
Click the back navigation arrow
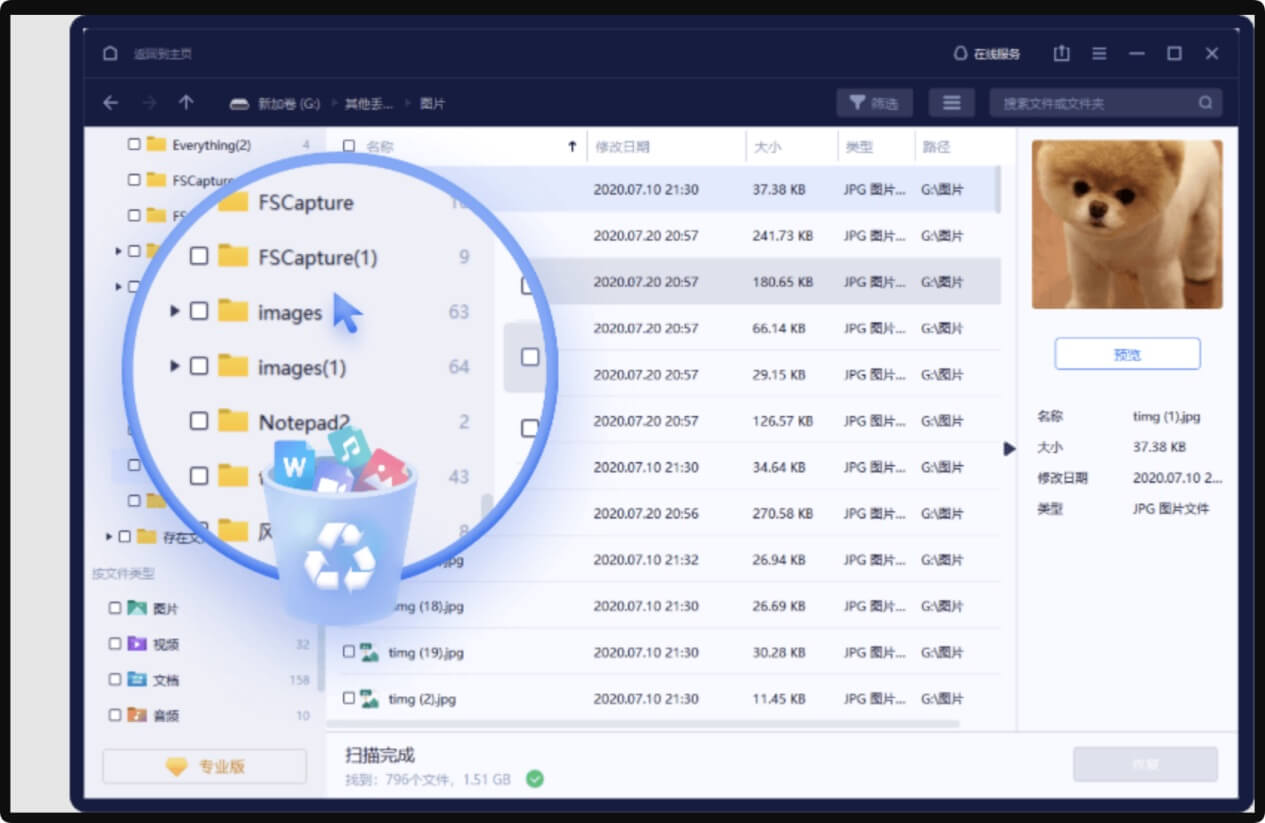(111, 102)
